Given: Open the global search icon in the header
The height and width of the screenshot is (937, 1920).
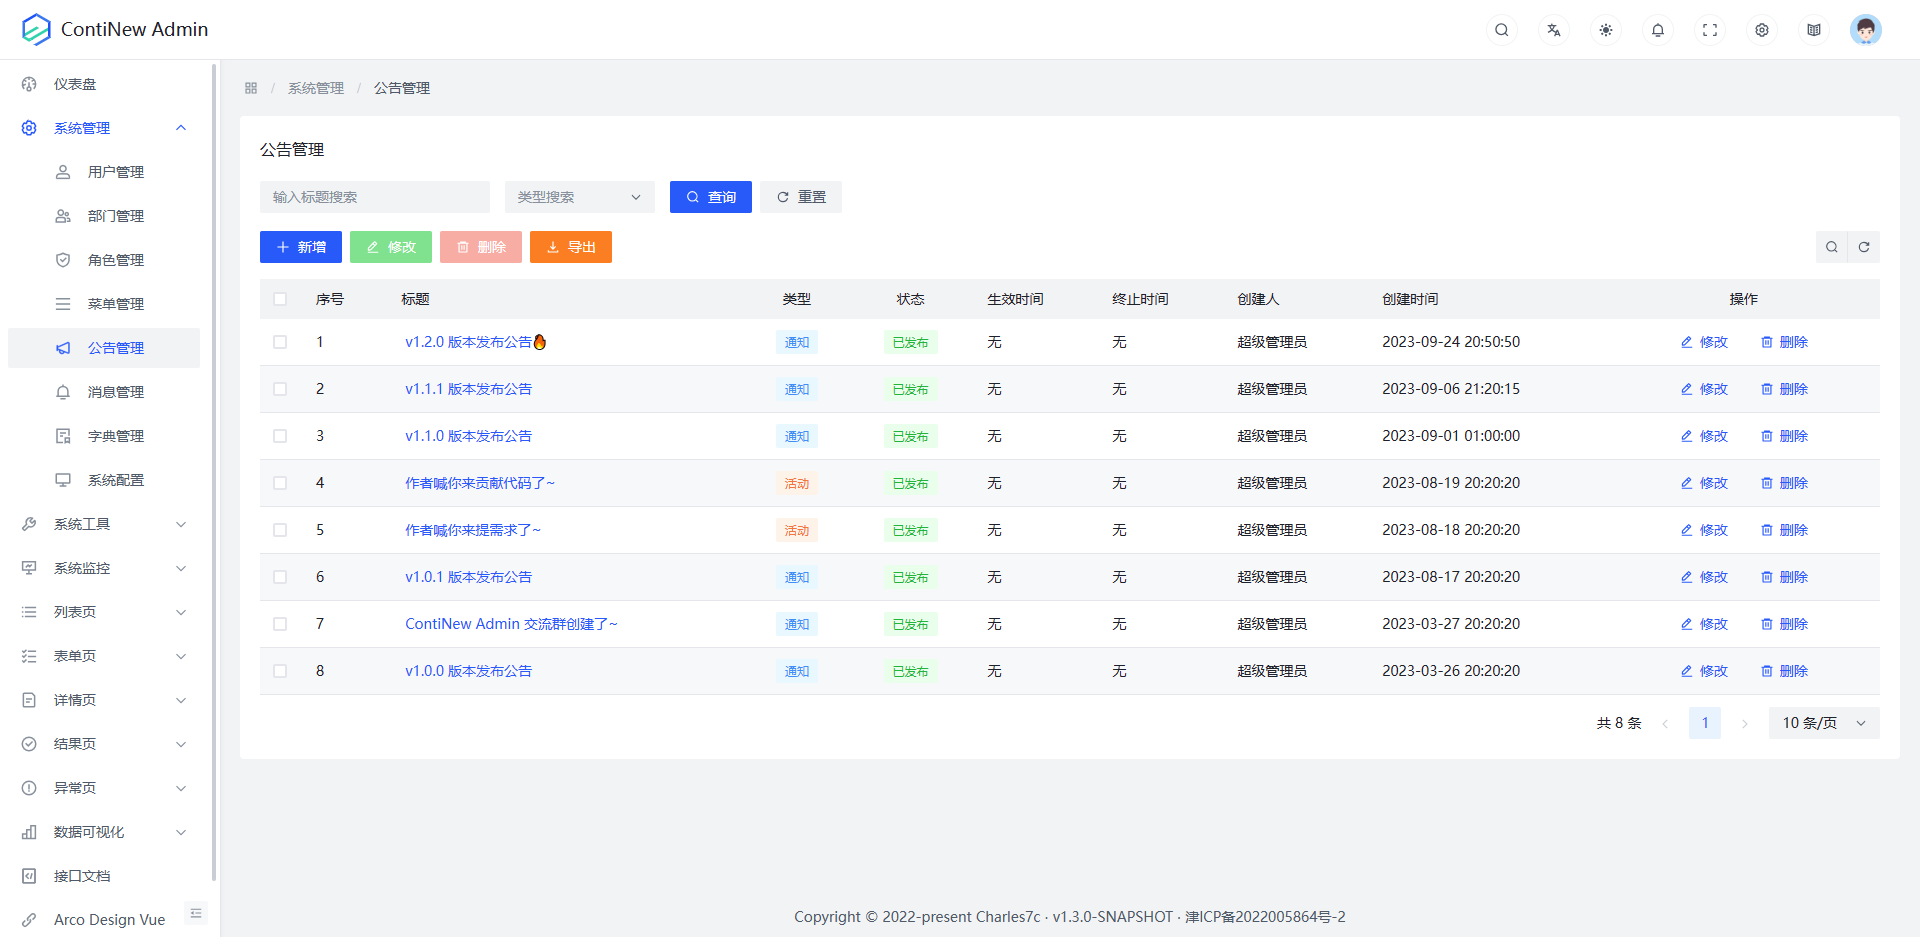Looking at the screenshot, I should tap(1501, 30).
